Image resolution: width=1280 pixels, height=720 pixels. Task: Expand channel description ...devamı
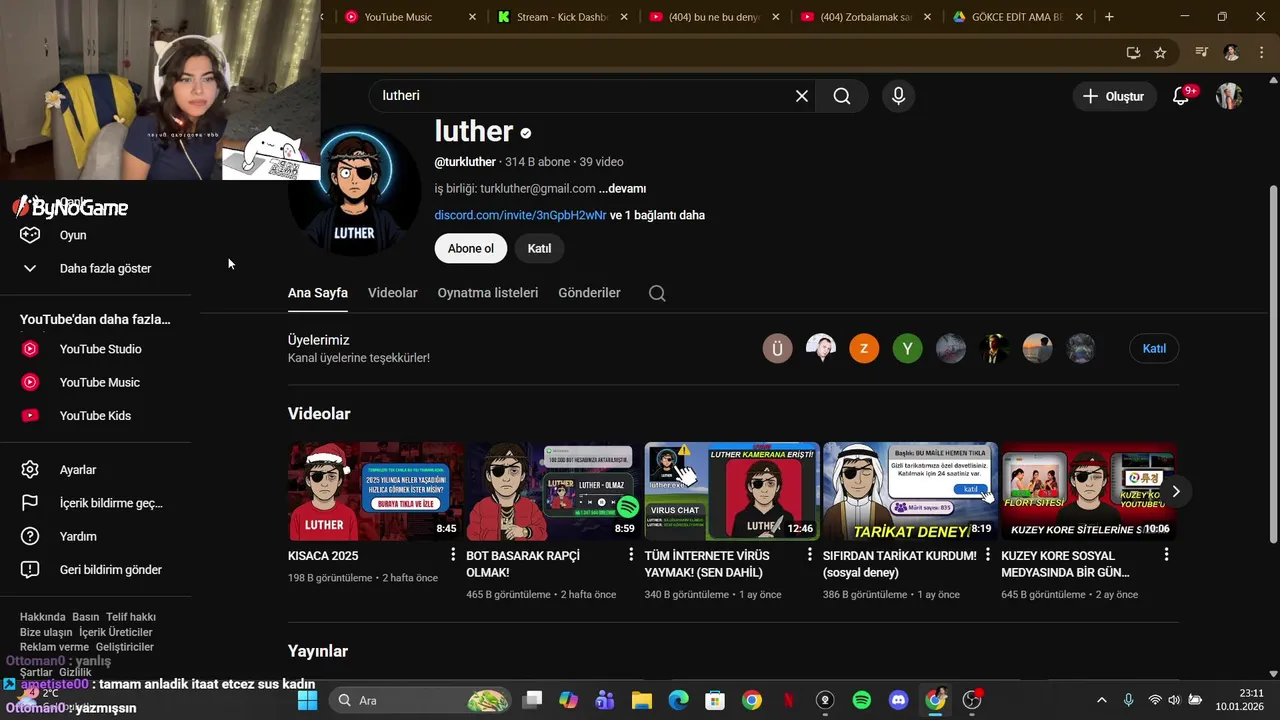coord(622,188)
